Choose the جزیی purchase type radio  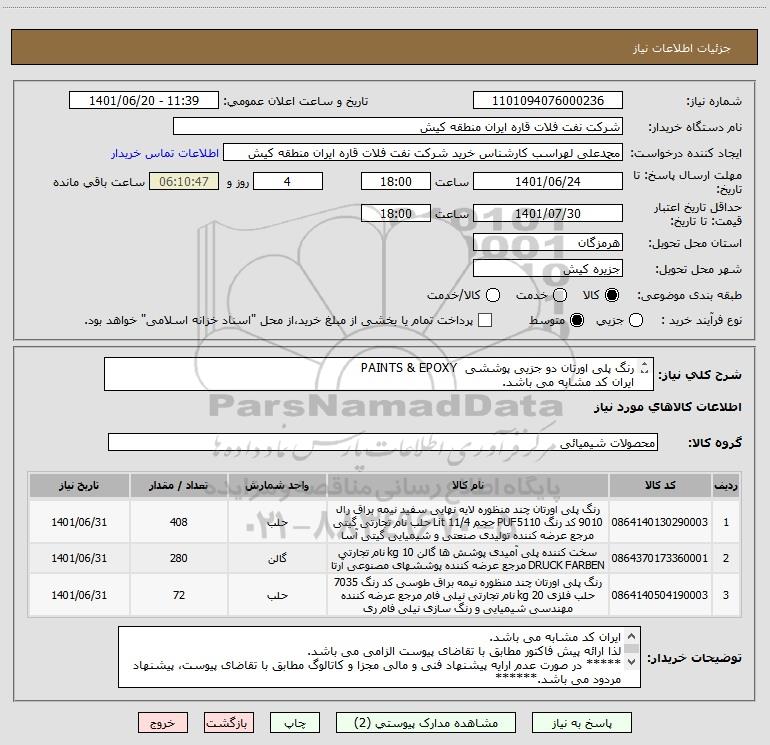(x=636, y=321)
